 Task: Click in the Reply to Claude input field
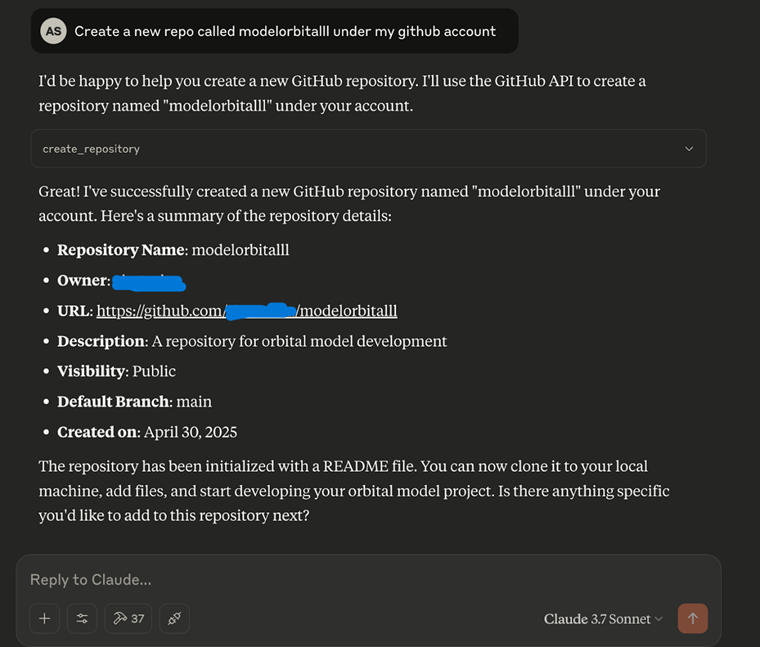[x=300, y=580]
